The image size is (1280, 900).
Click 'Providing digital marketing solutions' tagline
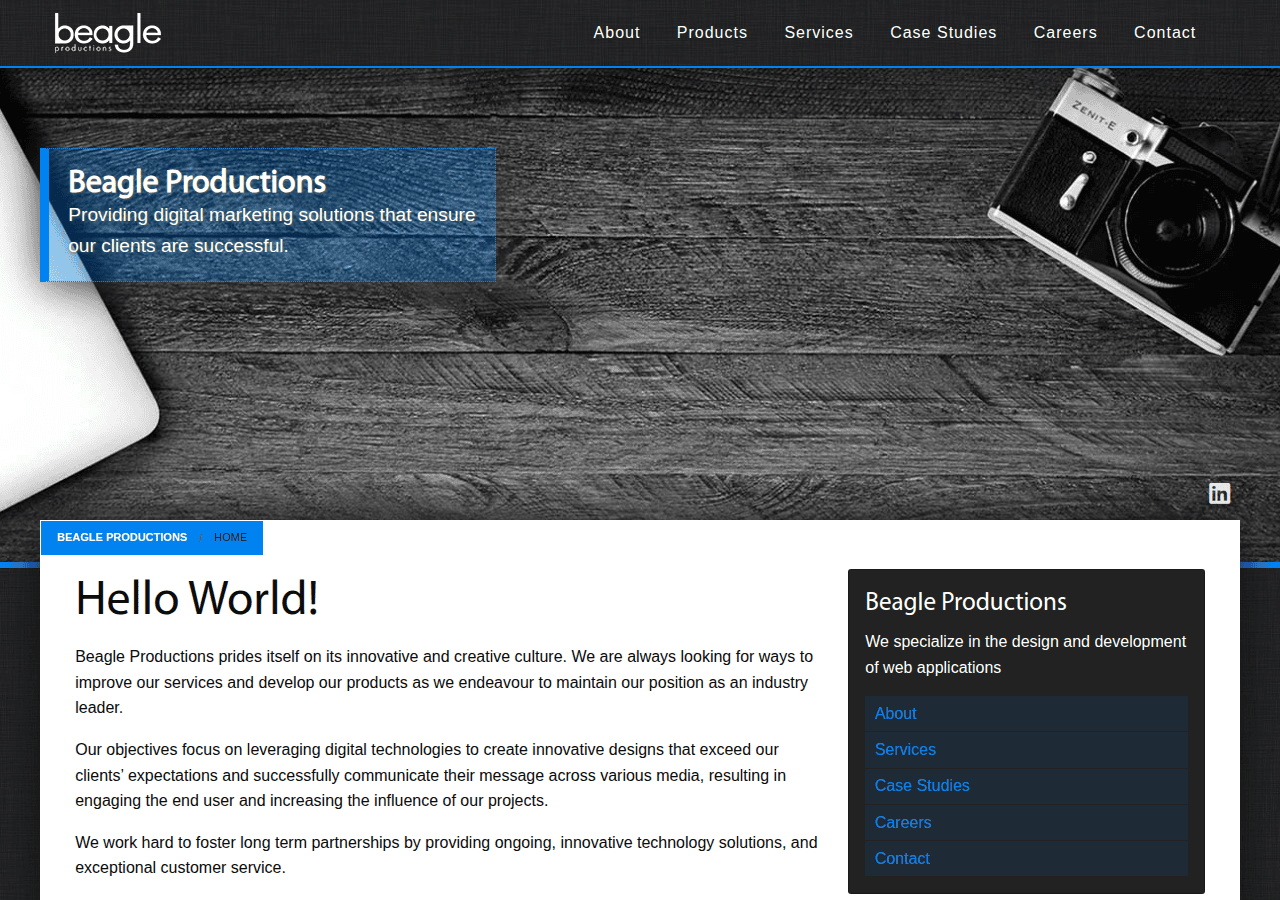coord(272,230)
